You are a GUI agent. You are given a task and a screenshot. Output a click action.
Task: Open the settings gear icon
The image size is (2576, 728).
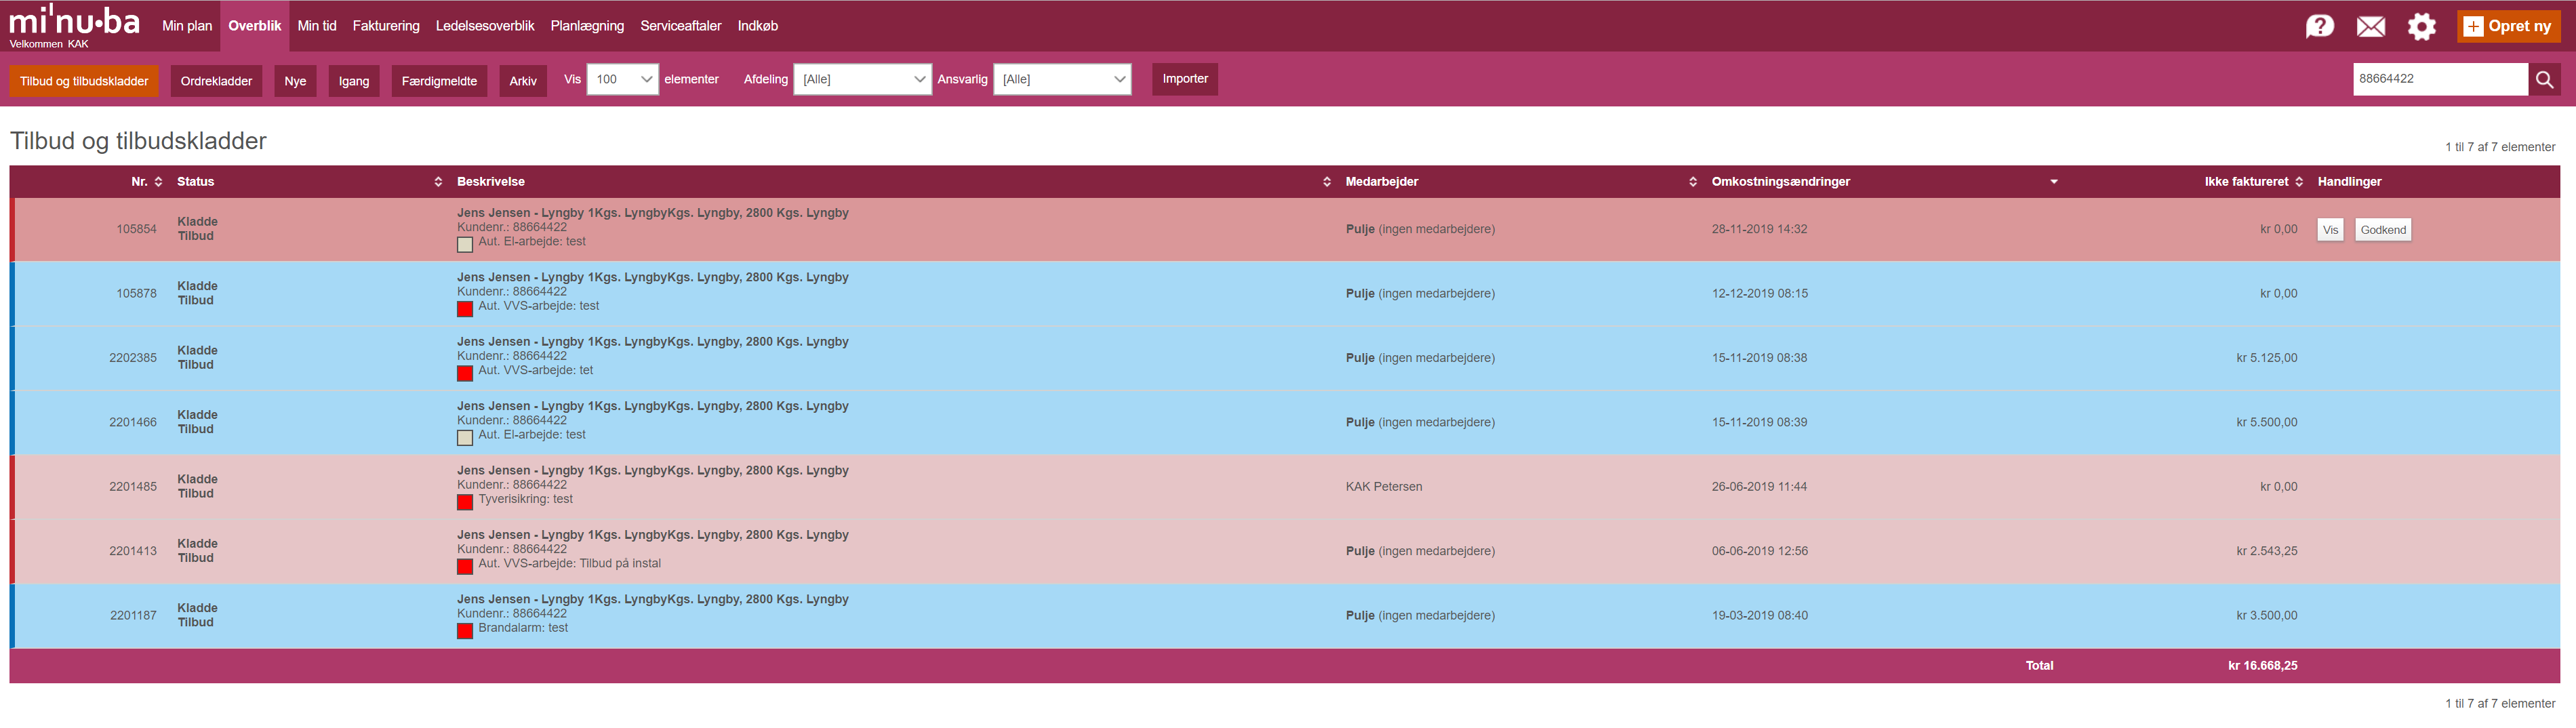pyautogui.click(x=2421, y=26)
